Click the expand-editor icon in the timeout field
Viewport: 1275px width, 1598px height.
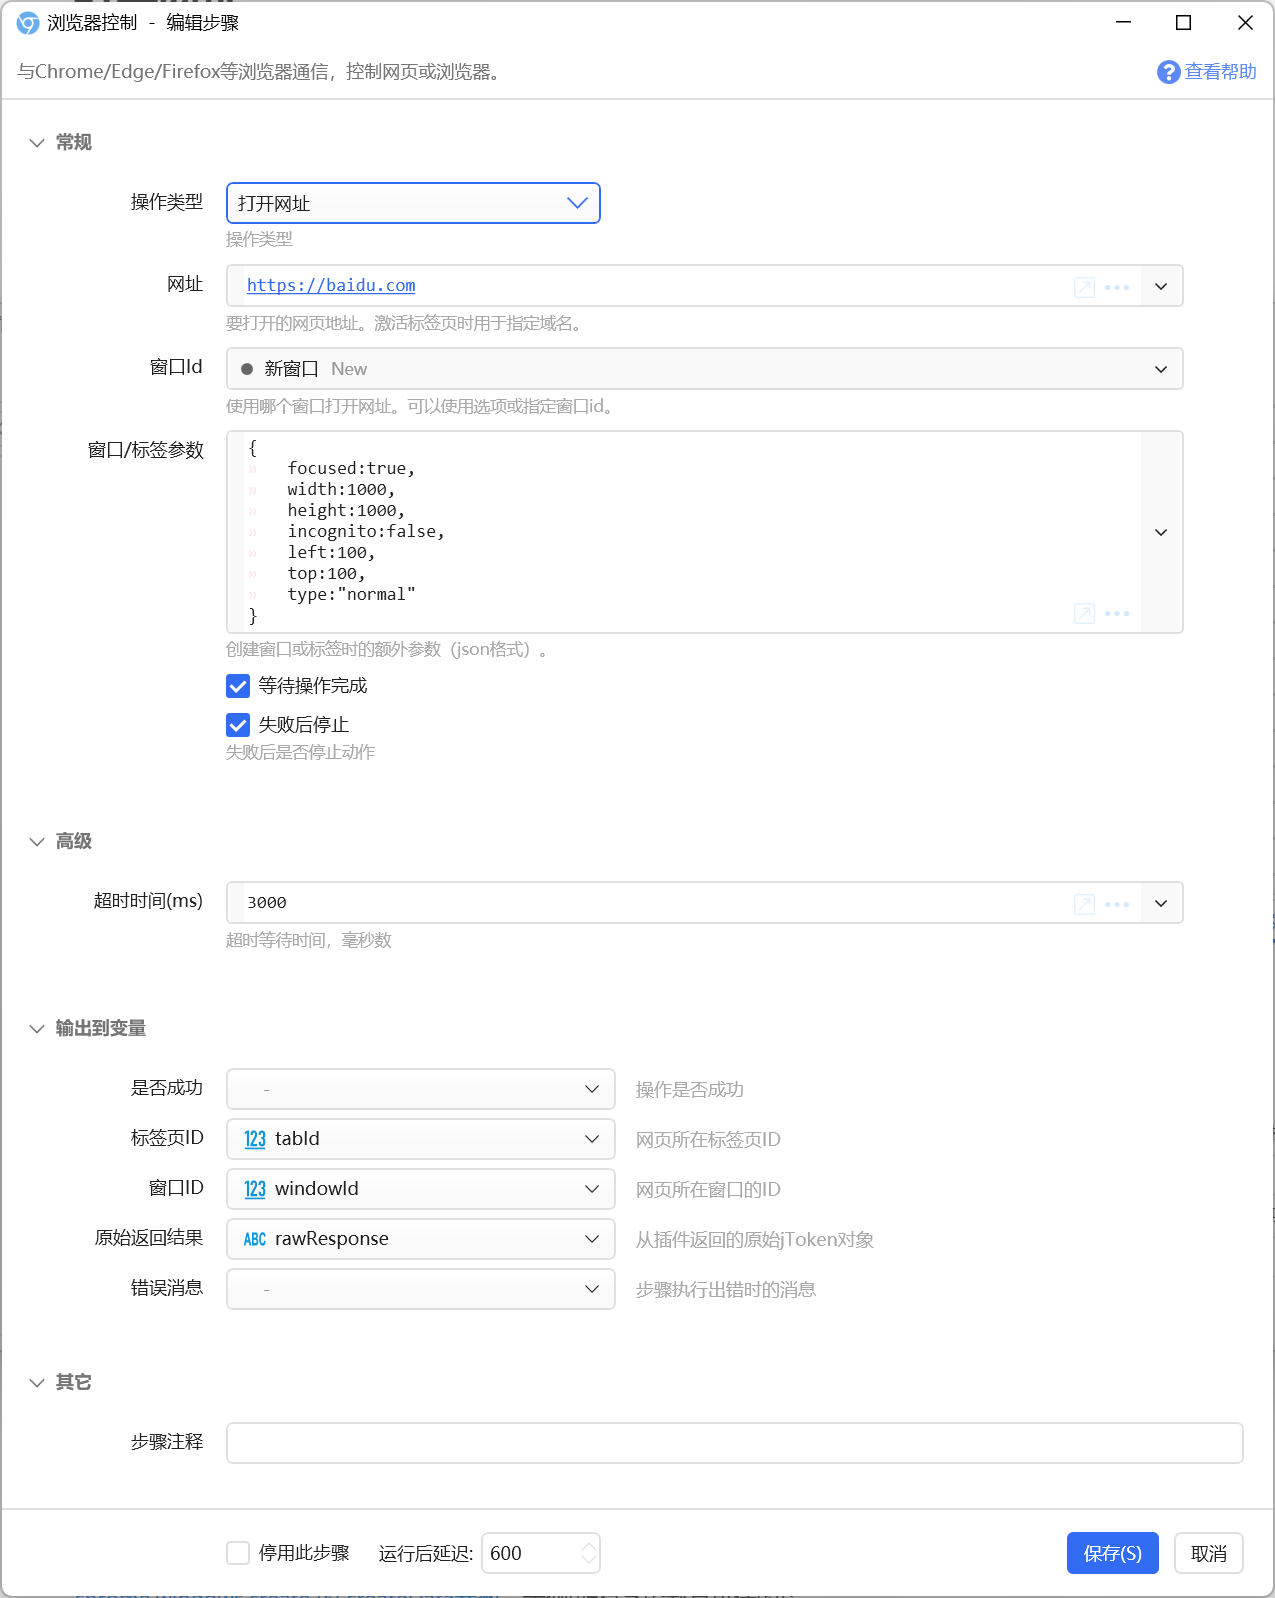pyautogui.click(x=1084, y=904)
